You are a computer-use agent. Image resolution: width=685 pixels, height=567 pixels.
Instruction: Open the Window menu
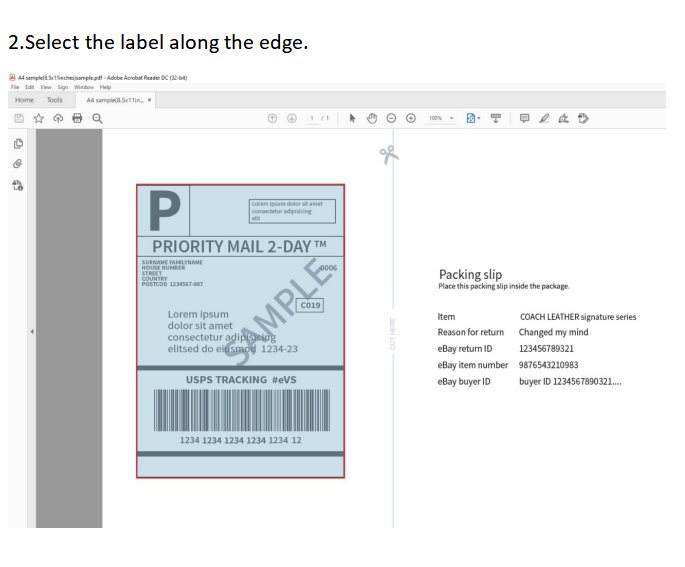pos(84,87)
